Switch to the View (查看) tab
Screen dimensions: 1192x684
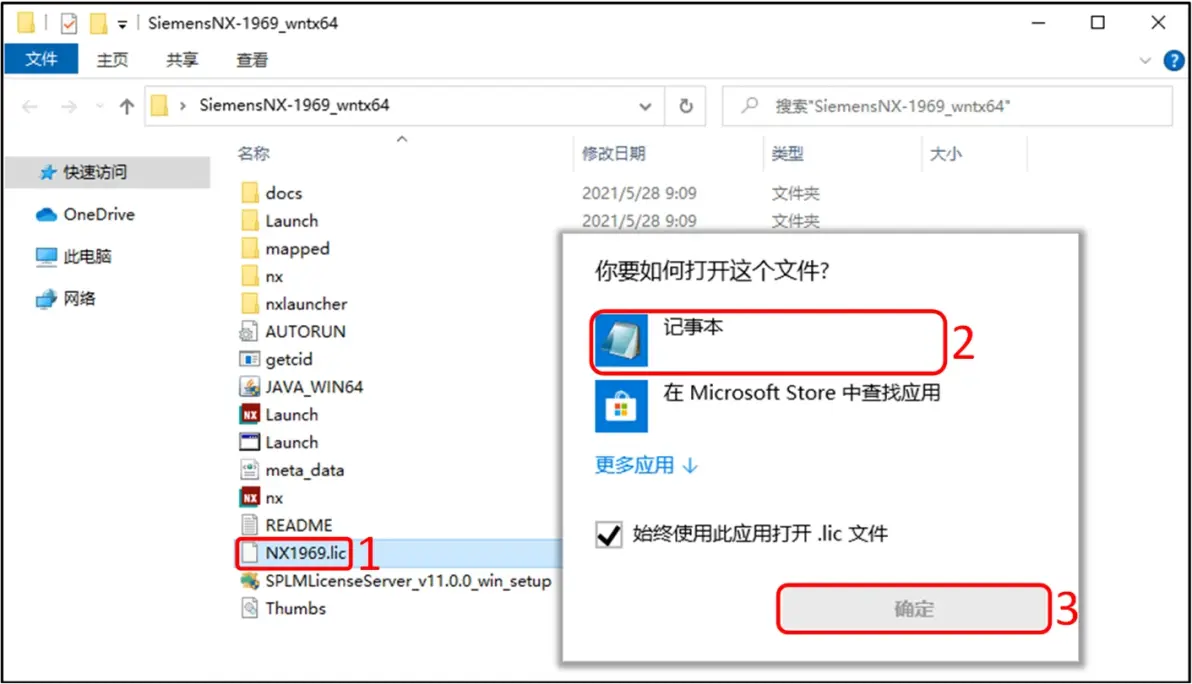252,60
